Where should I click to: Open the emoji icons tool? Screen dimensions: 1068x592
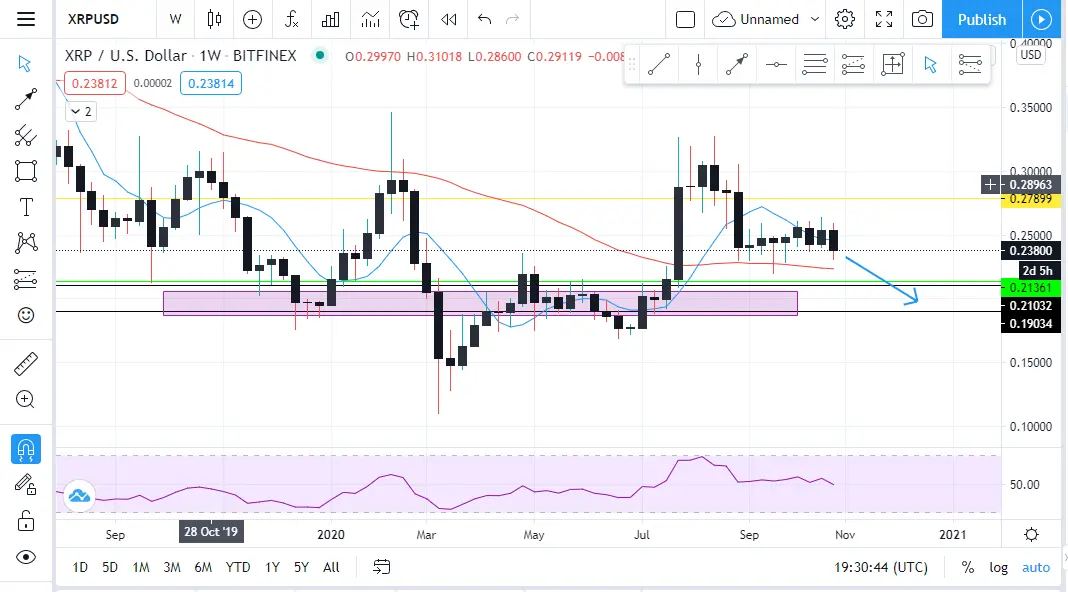[25, 315]
